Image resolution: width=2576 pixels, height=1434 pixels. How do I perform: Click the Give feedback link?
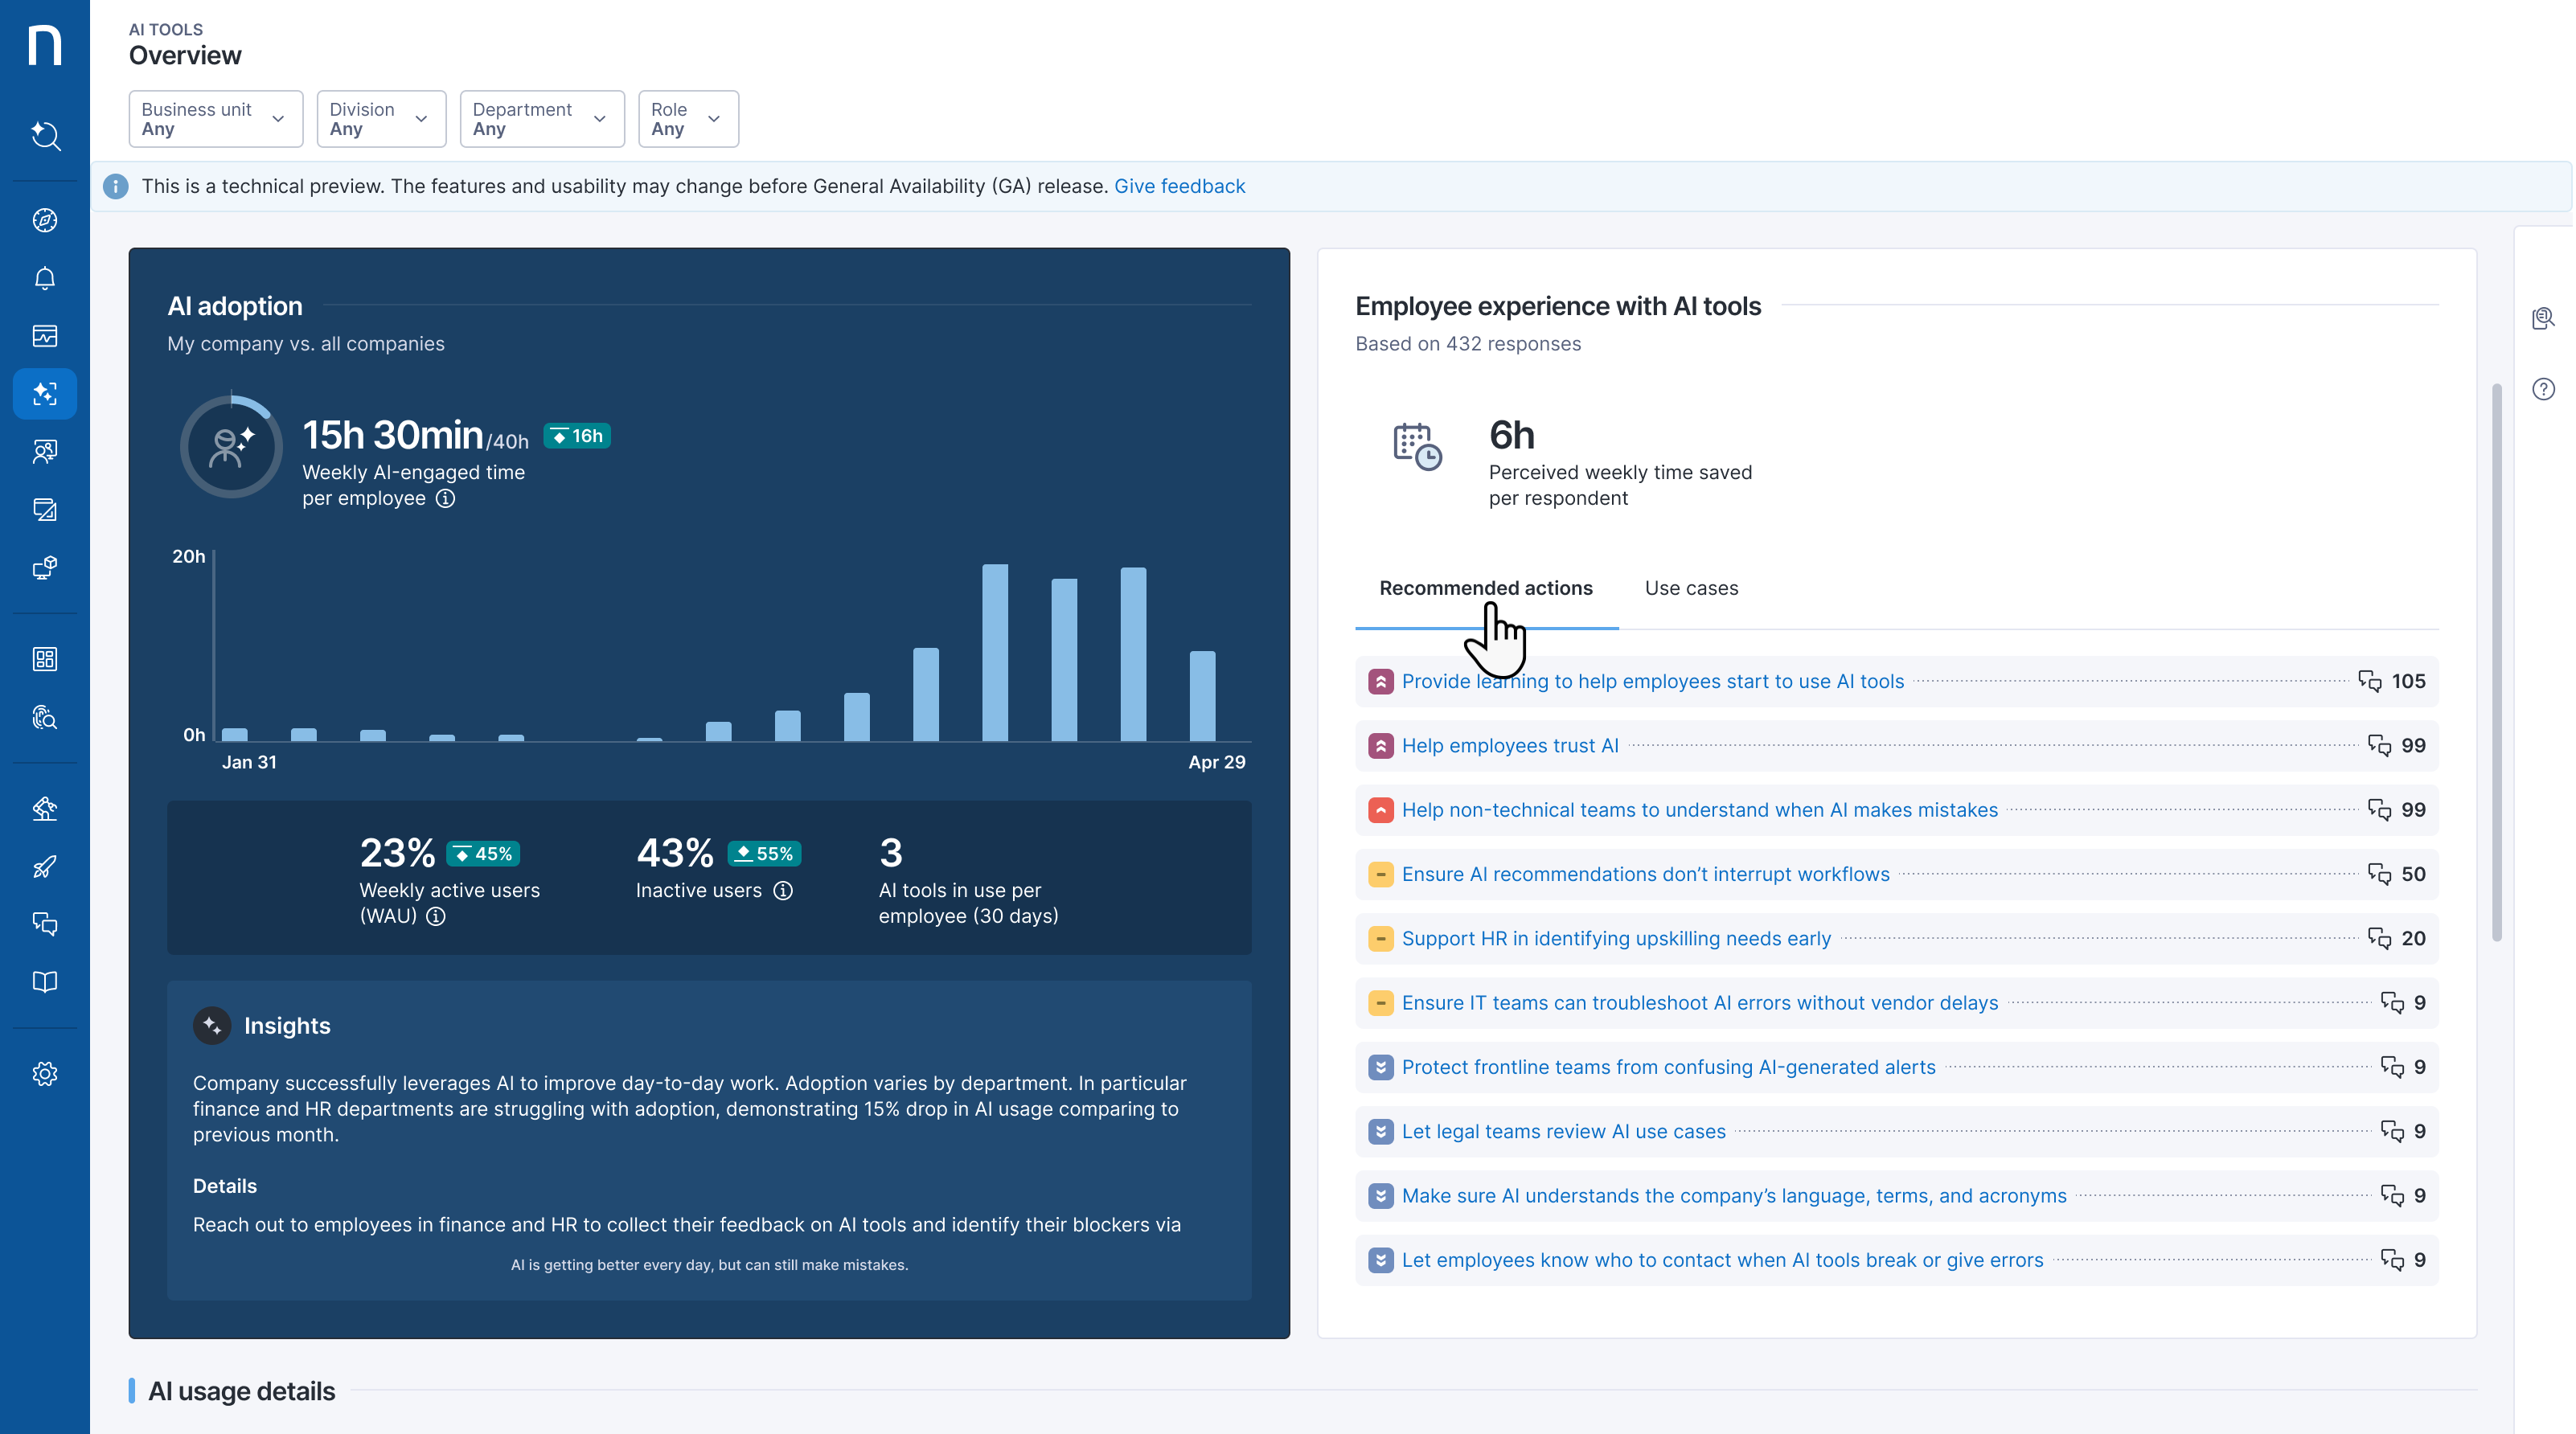(1179, 186)
